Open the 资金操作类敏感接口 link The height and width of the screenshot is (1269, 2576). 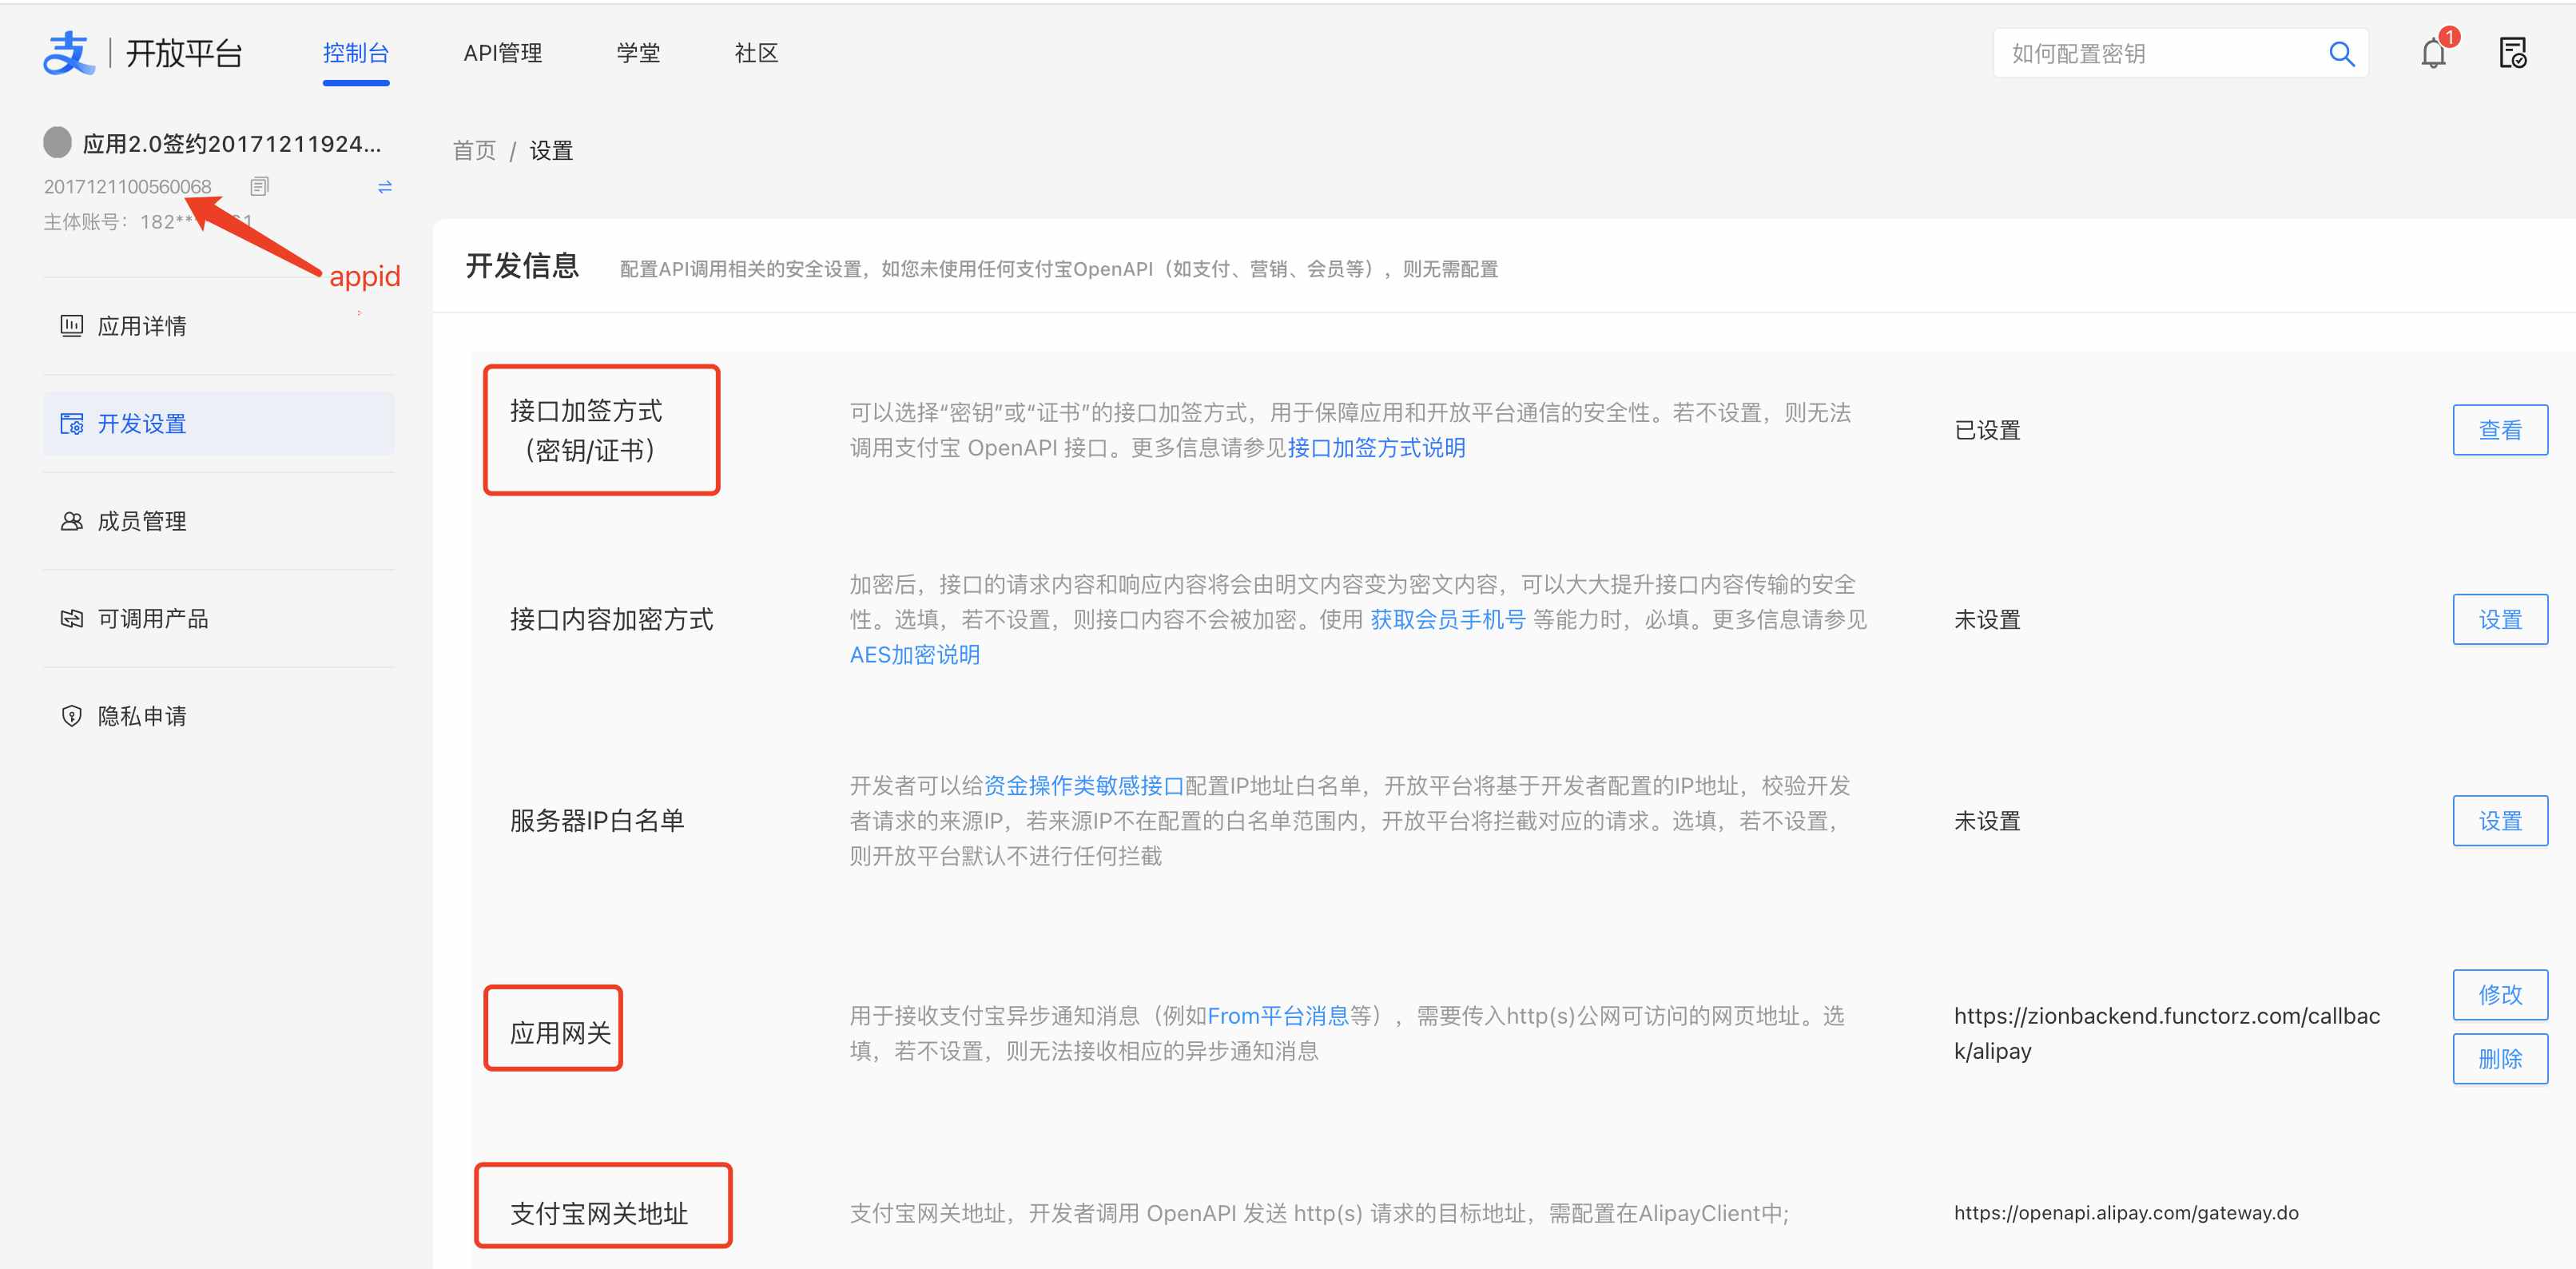pyautogui.click(x=1084, y=786)
